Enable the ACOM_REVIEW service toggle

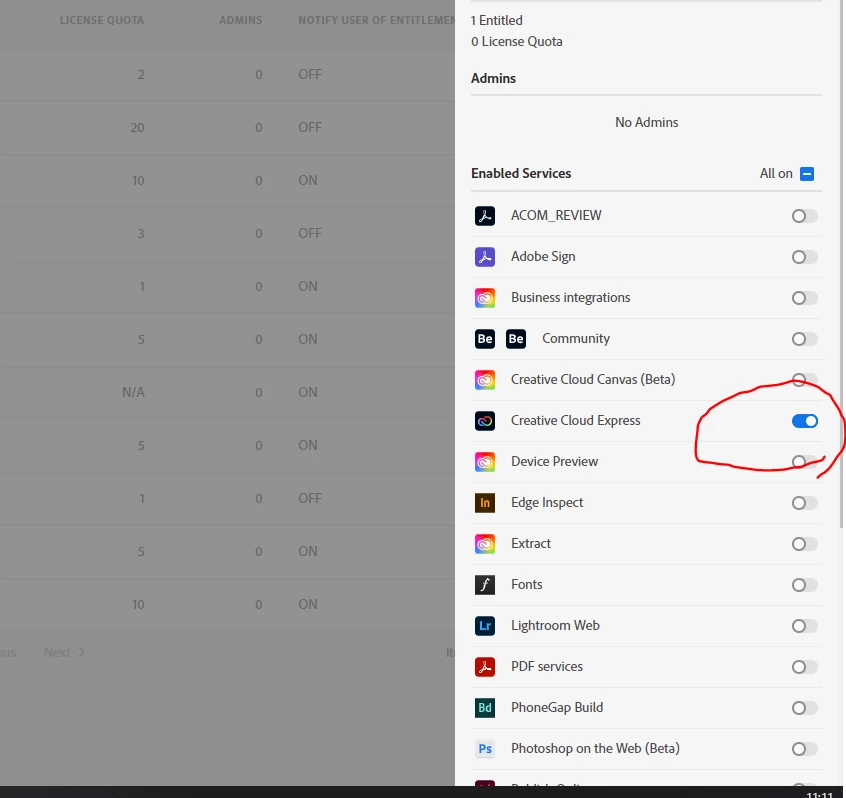[x=804, y=216]
